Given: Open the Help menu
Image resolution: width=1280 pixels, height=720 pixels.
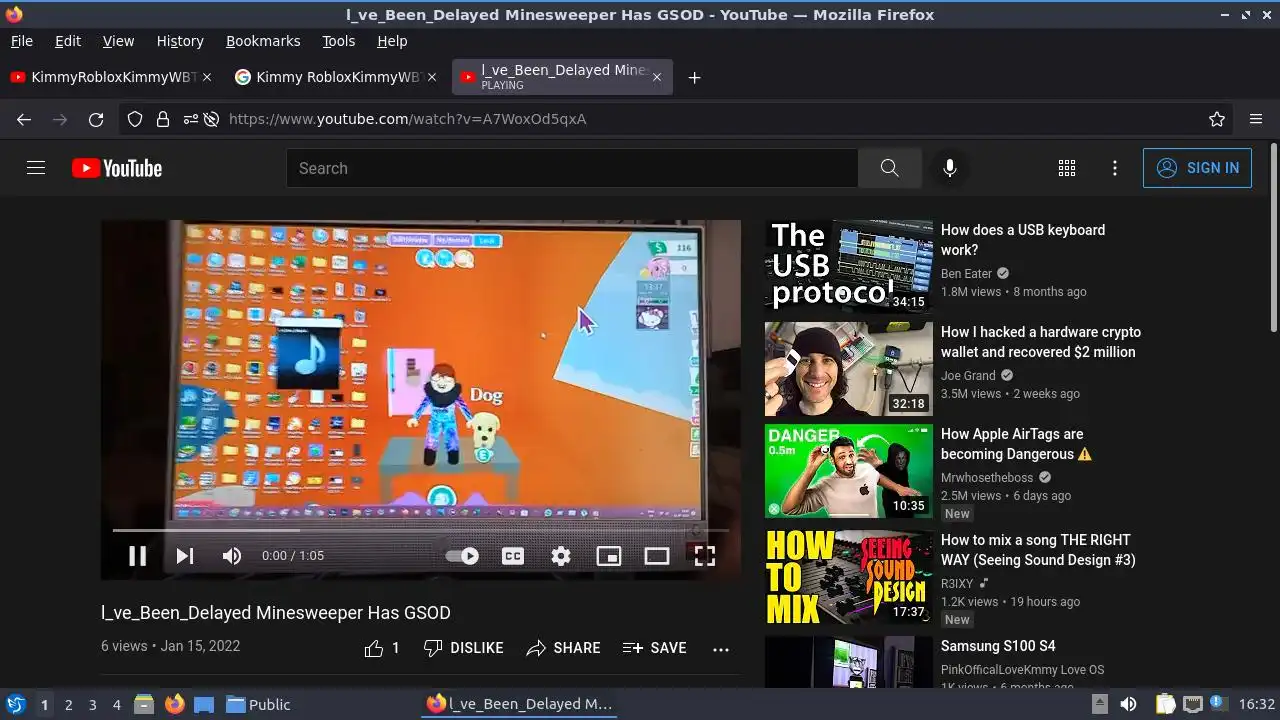Looking at the screenshot, I should pos(392,41).
